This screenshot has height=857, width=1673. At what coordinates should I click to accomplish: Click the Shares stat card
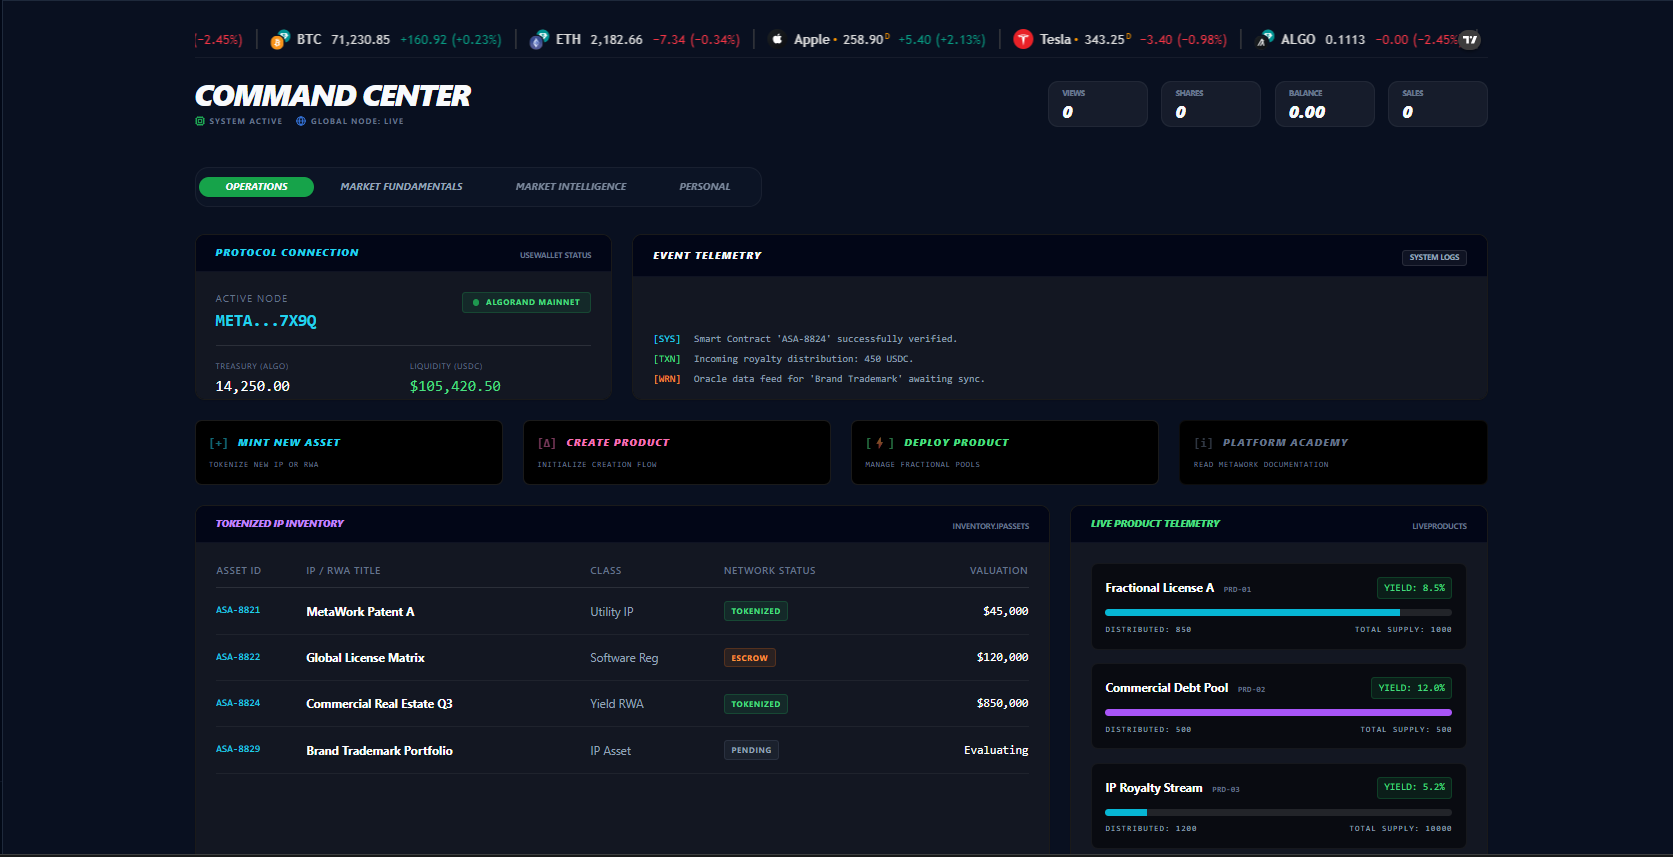coord(1211,104)
